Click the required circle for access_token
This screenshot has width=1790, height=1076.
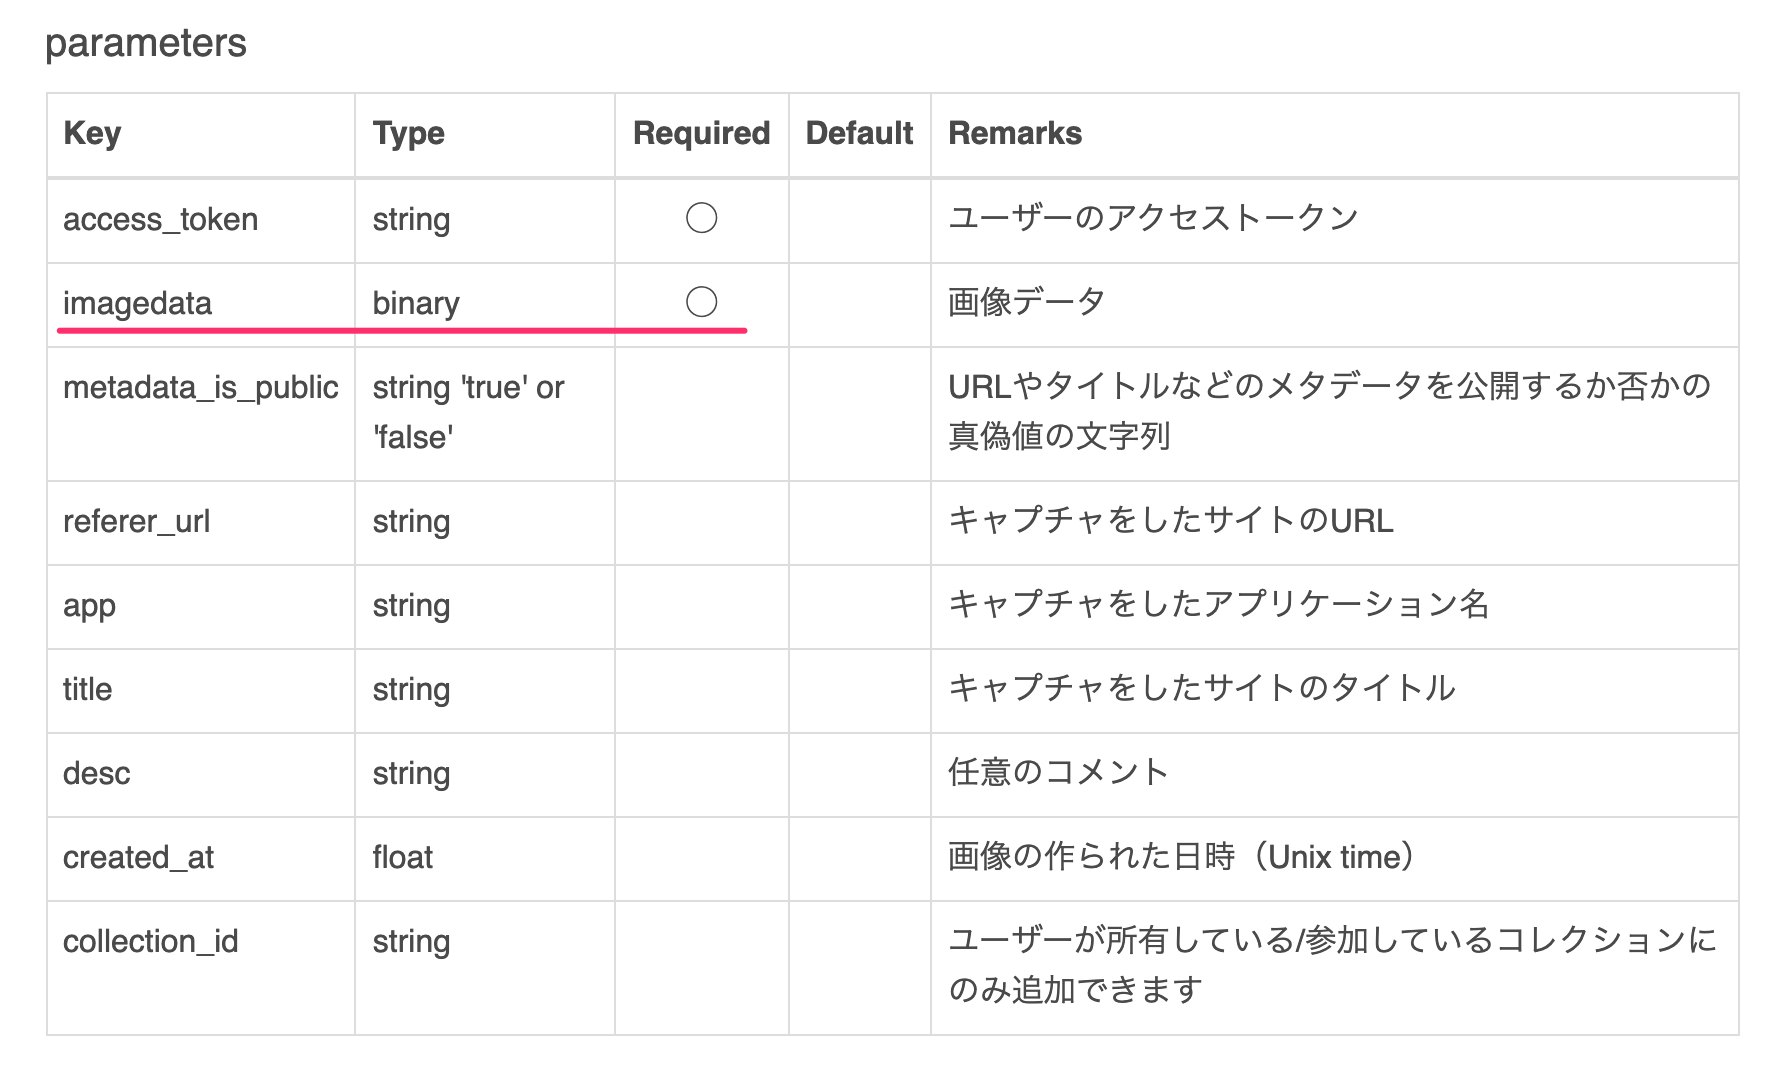tap(701, 218)
